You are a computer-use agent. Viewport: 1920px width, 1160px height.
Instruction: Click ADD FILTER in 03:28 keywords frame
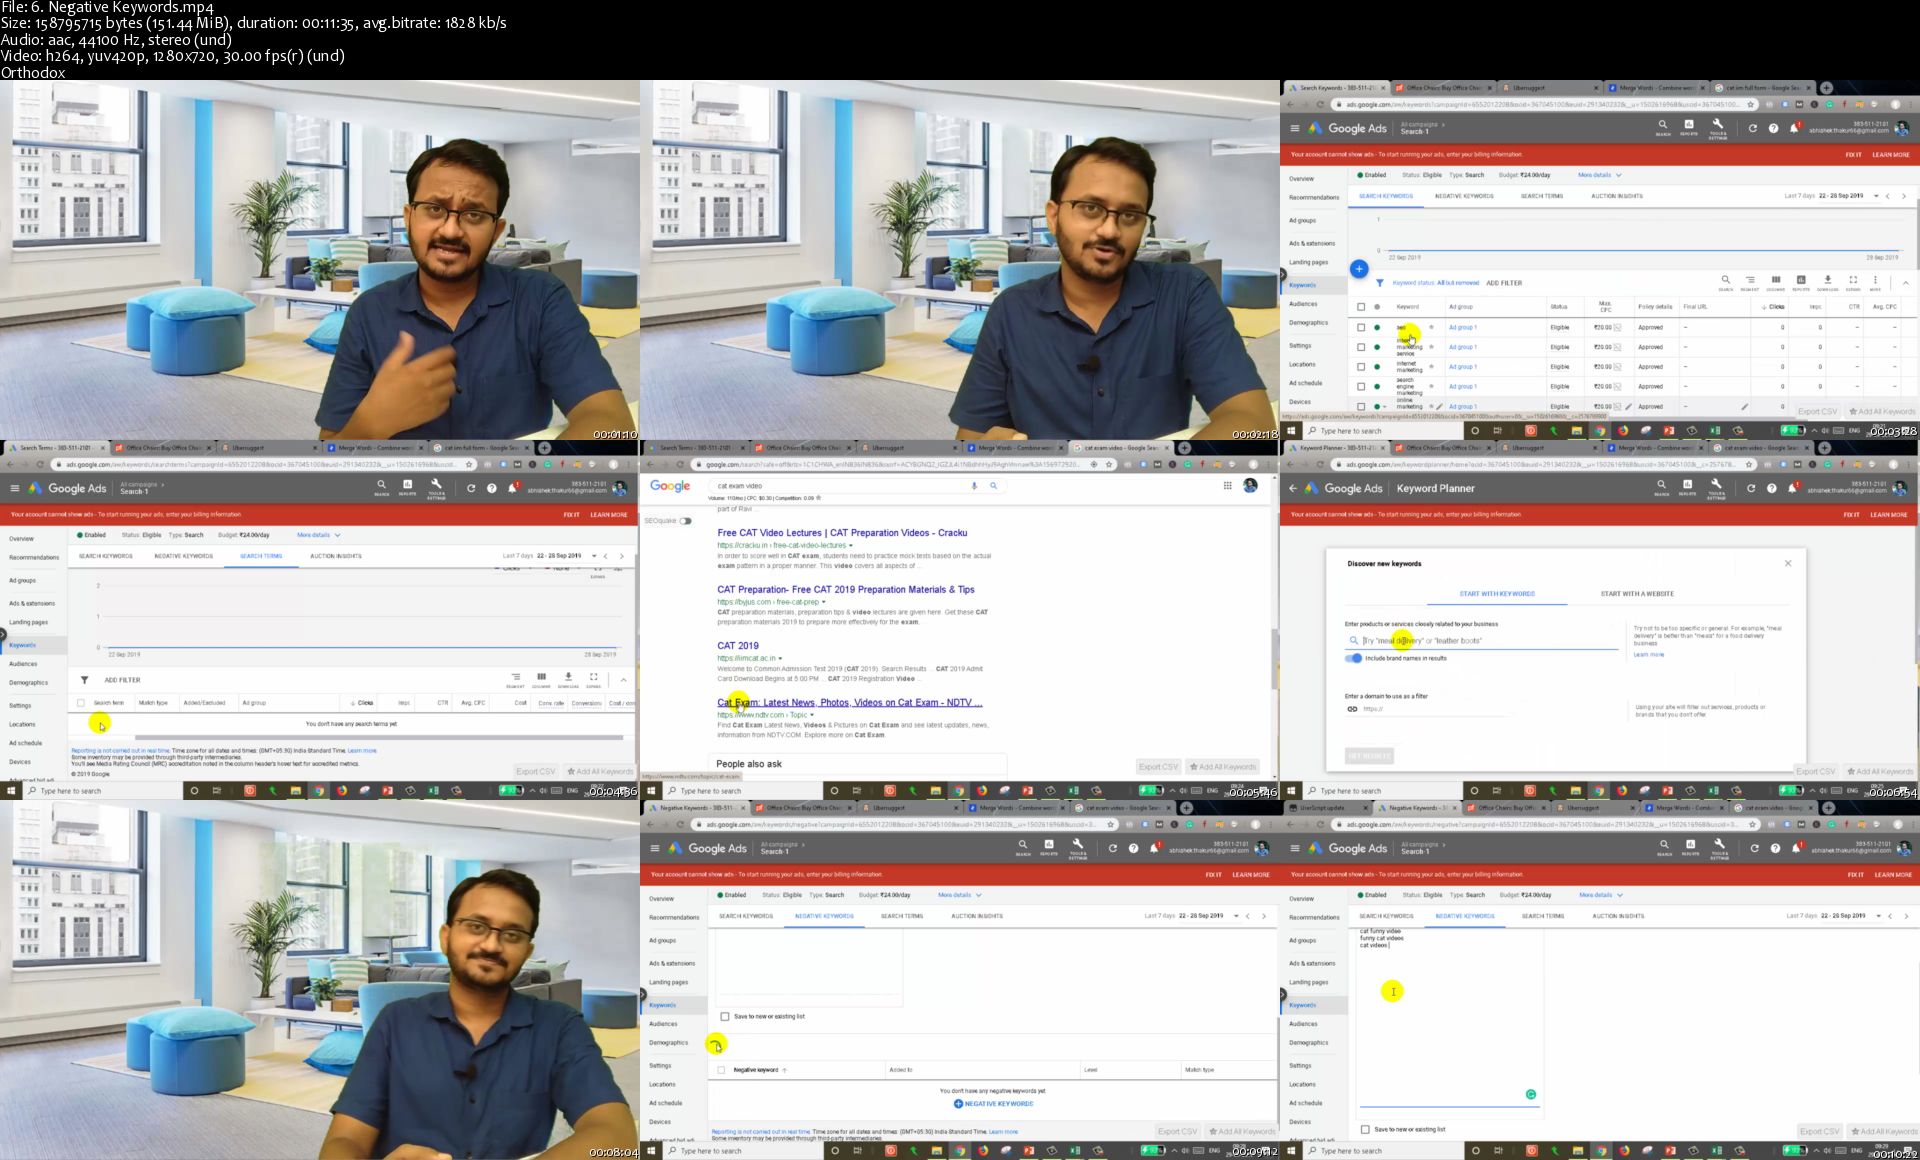point(1504,283)
